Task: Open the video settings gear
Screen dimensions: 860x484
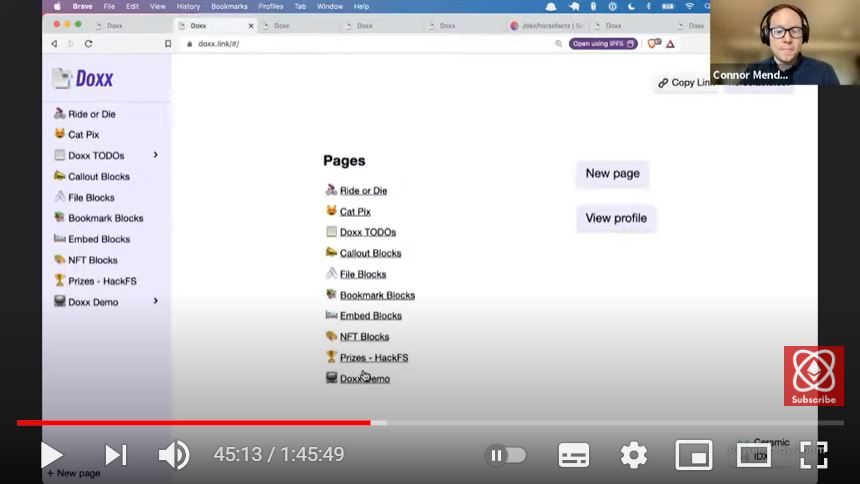Action: click(633, 455)
